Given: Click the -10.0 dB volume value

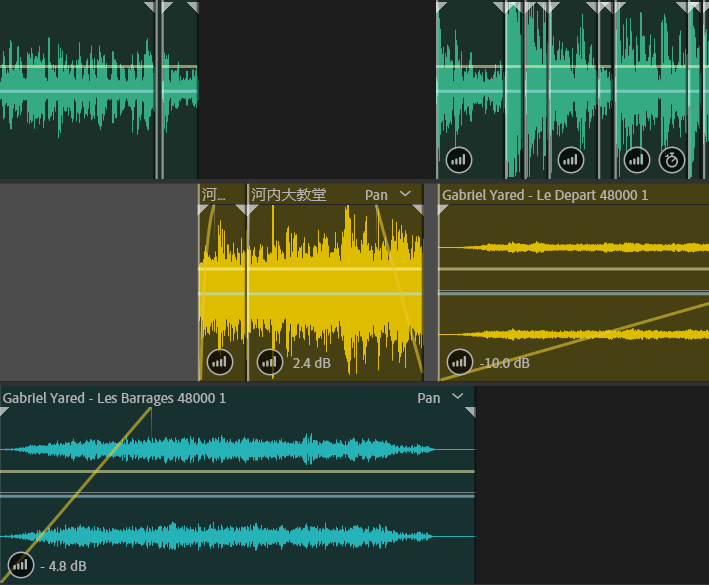Looking at the screenshot, I should click(x=504, y=362).
